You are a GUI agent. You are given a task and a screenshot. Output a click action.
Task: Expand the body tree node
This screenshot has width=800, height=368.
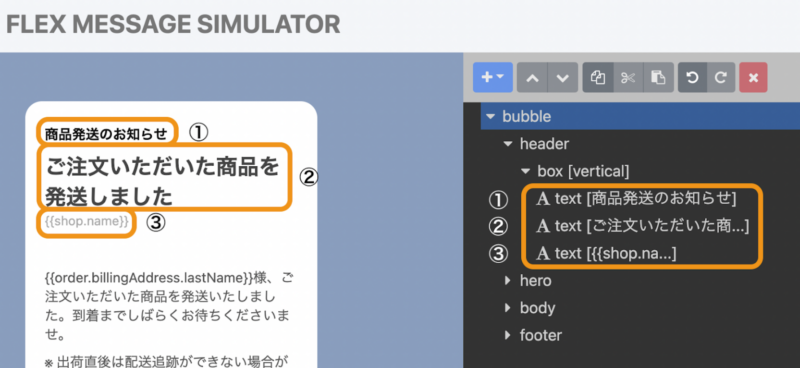pyautogui.click(x=508, y=308)
